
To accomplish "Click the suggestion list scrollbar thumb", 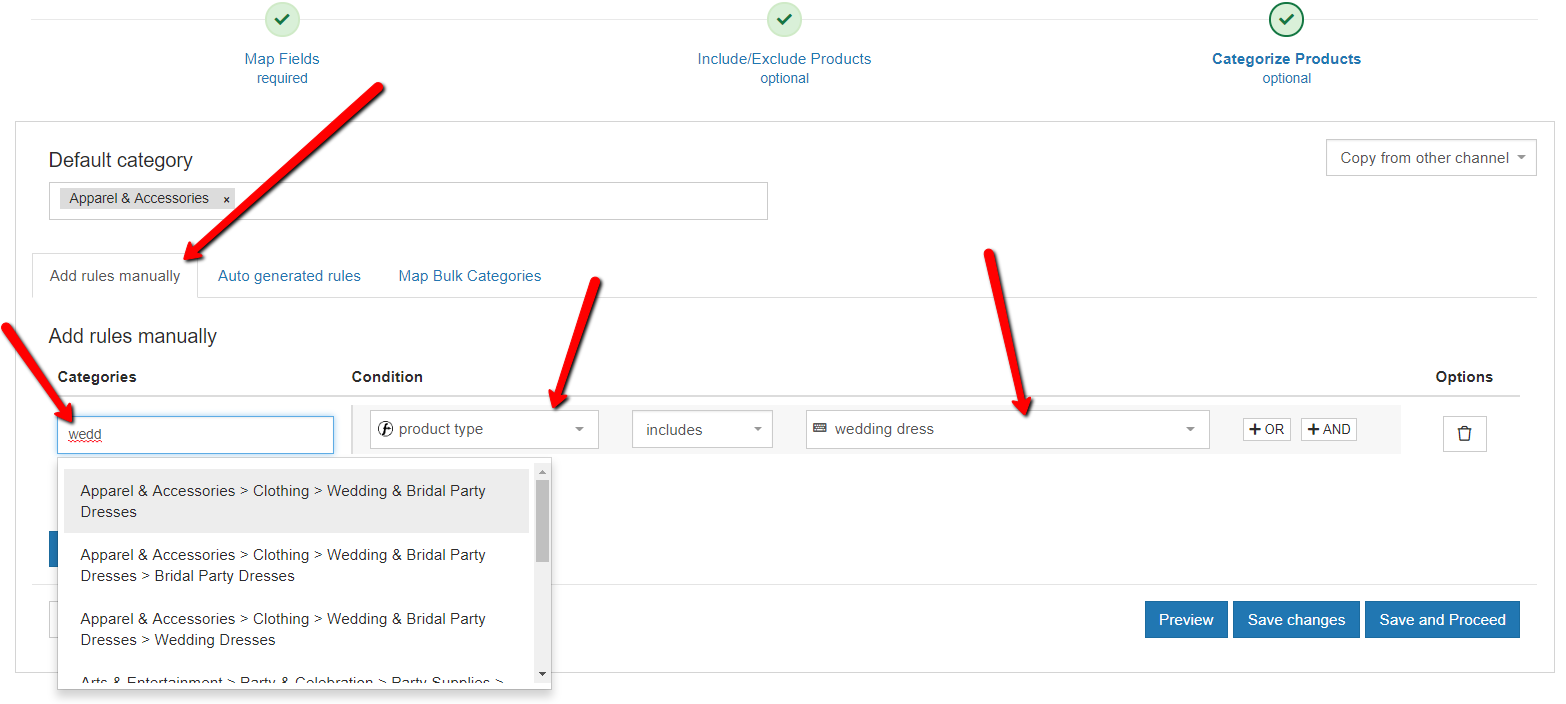I will (x=542, y=520).
